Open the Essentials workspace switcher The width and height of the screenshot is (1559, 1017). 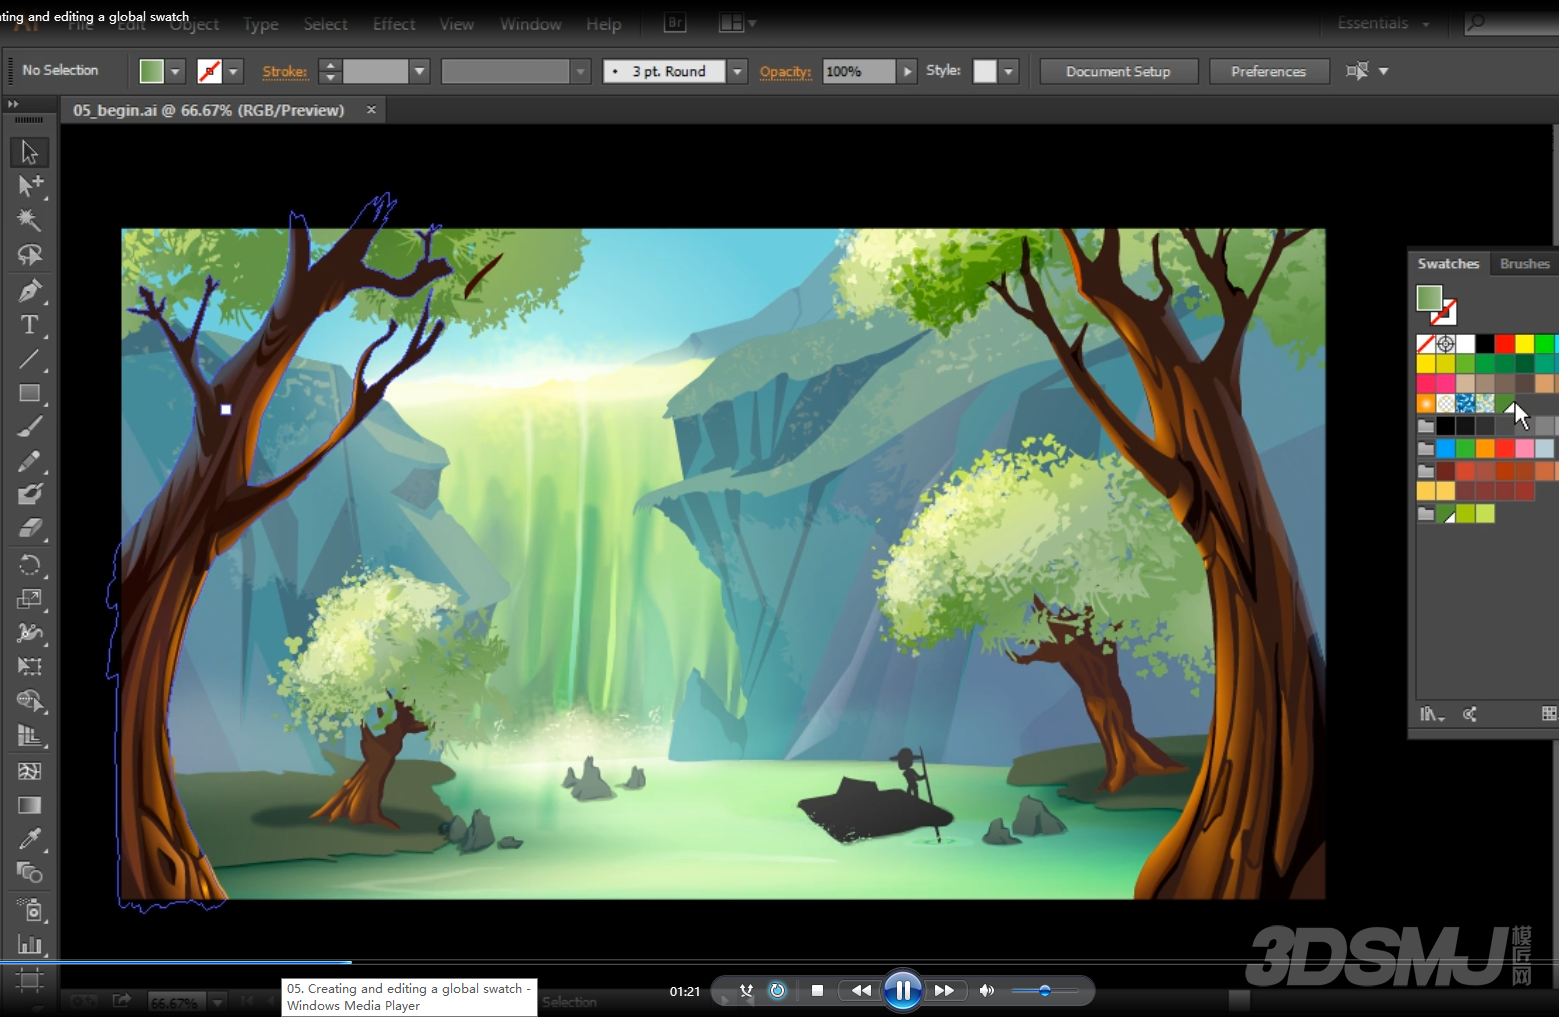(x=1383, y=23)
